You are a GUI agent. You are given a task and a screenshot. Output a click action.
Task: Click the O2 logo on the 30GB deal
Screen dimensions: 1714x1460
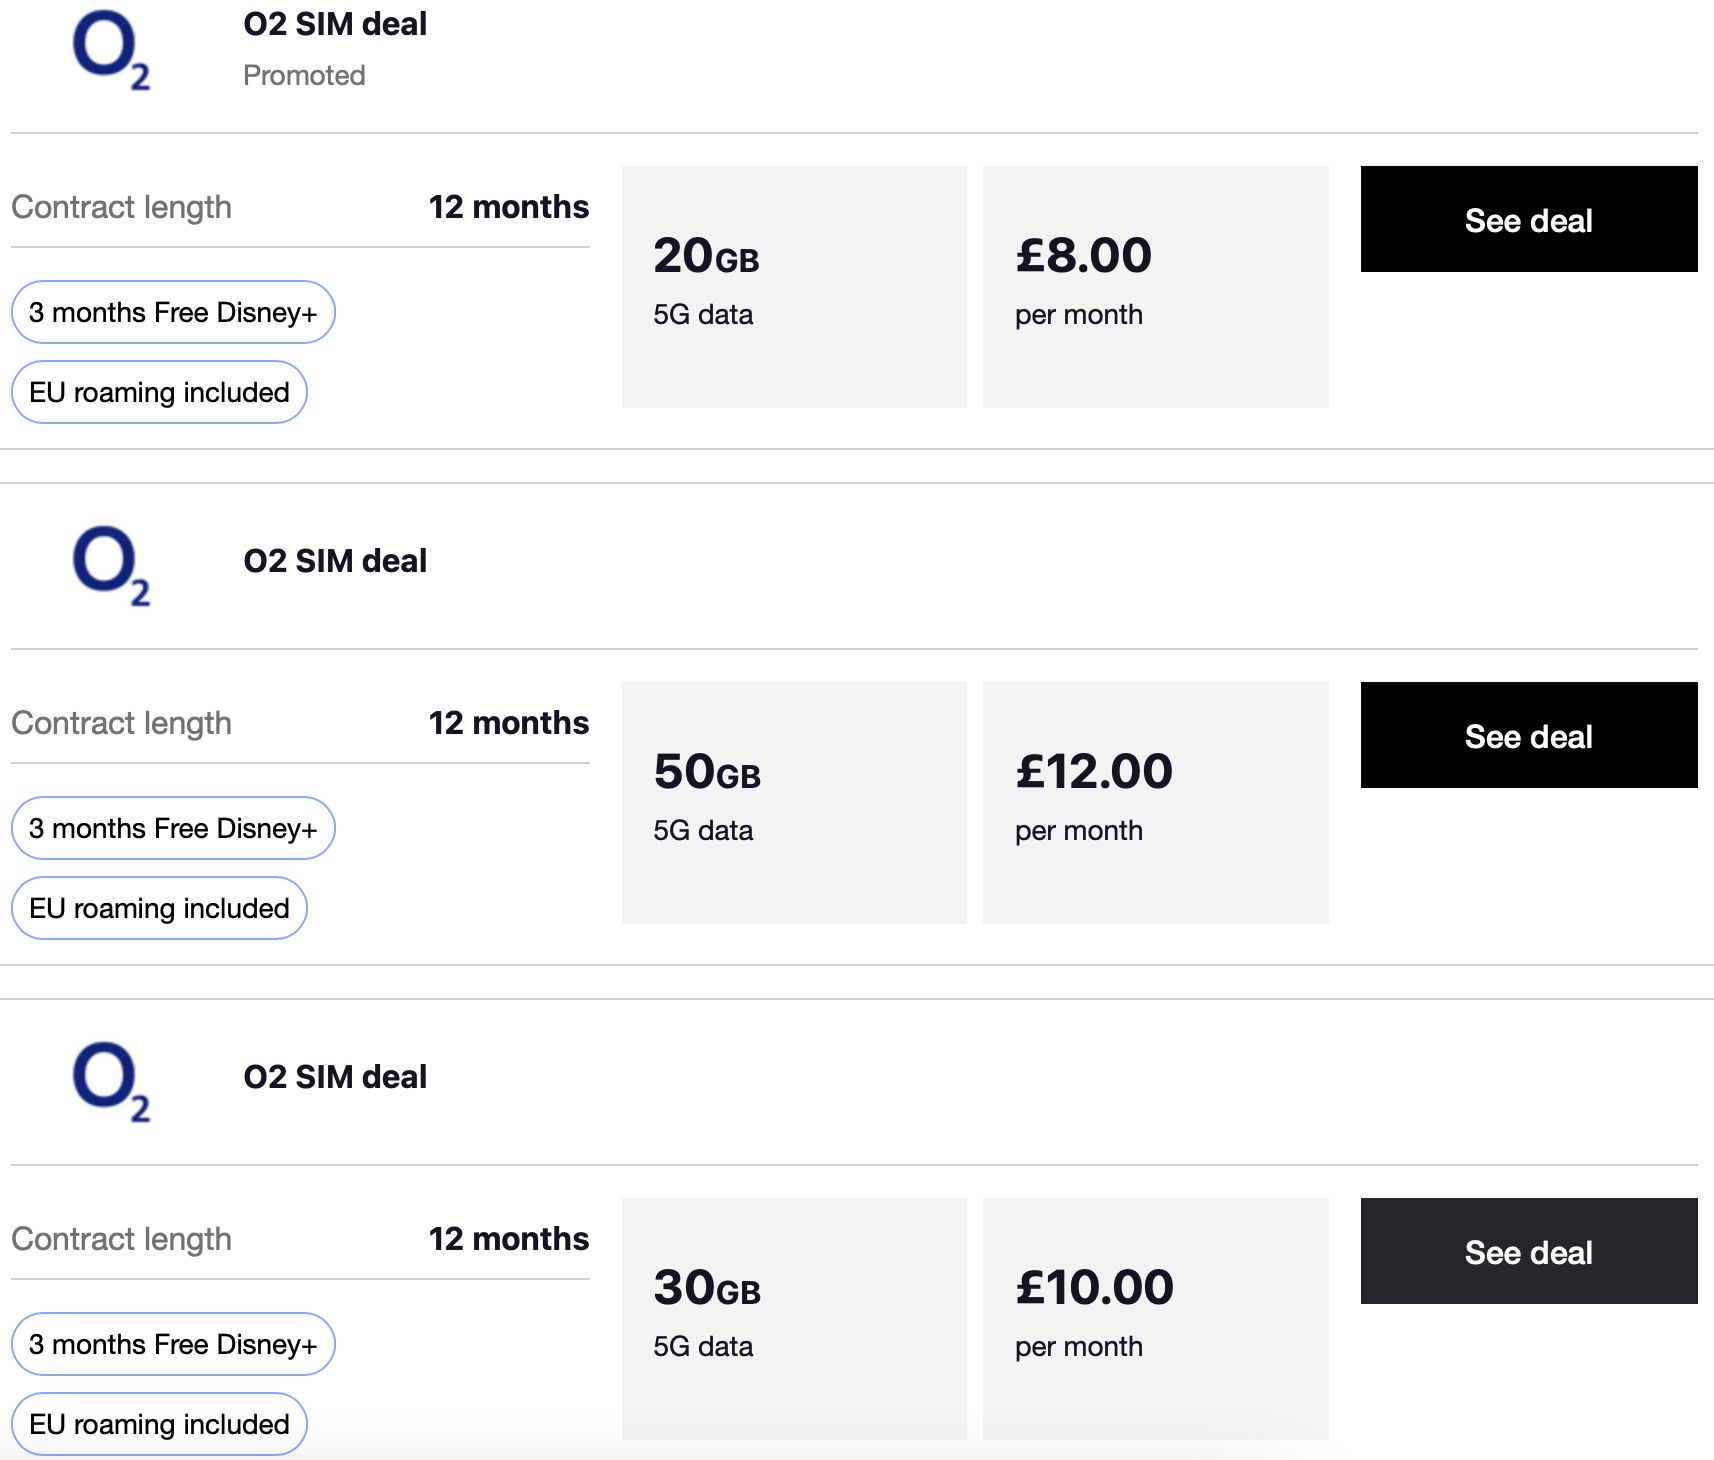[x=110, y=1081]
